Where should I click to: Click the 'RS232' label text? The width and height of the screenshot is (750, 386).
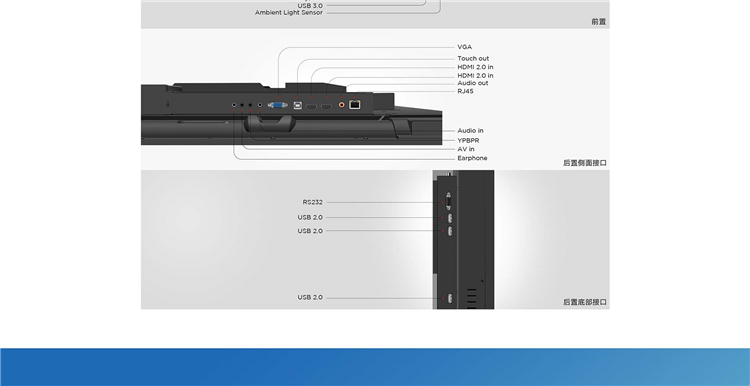[x=312, y=202]
